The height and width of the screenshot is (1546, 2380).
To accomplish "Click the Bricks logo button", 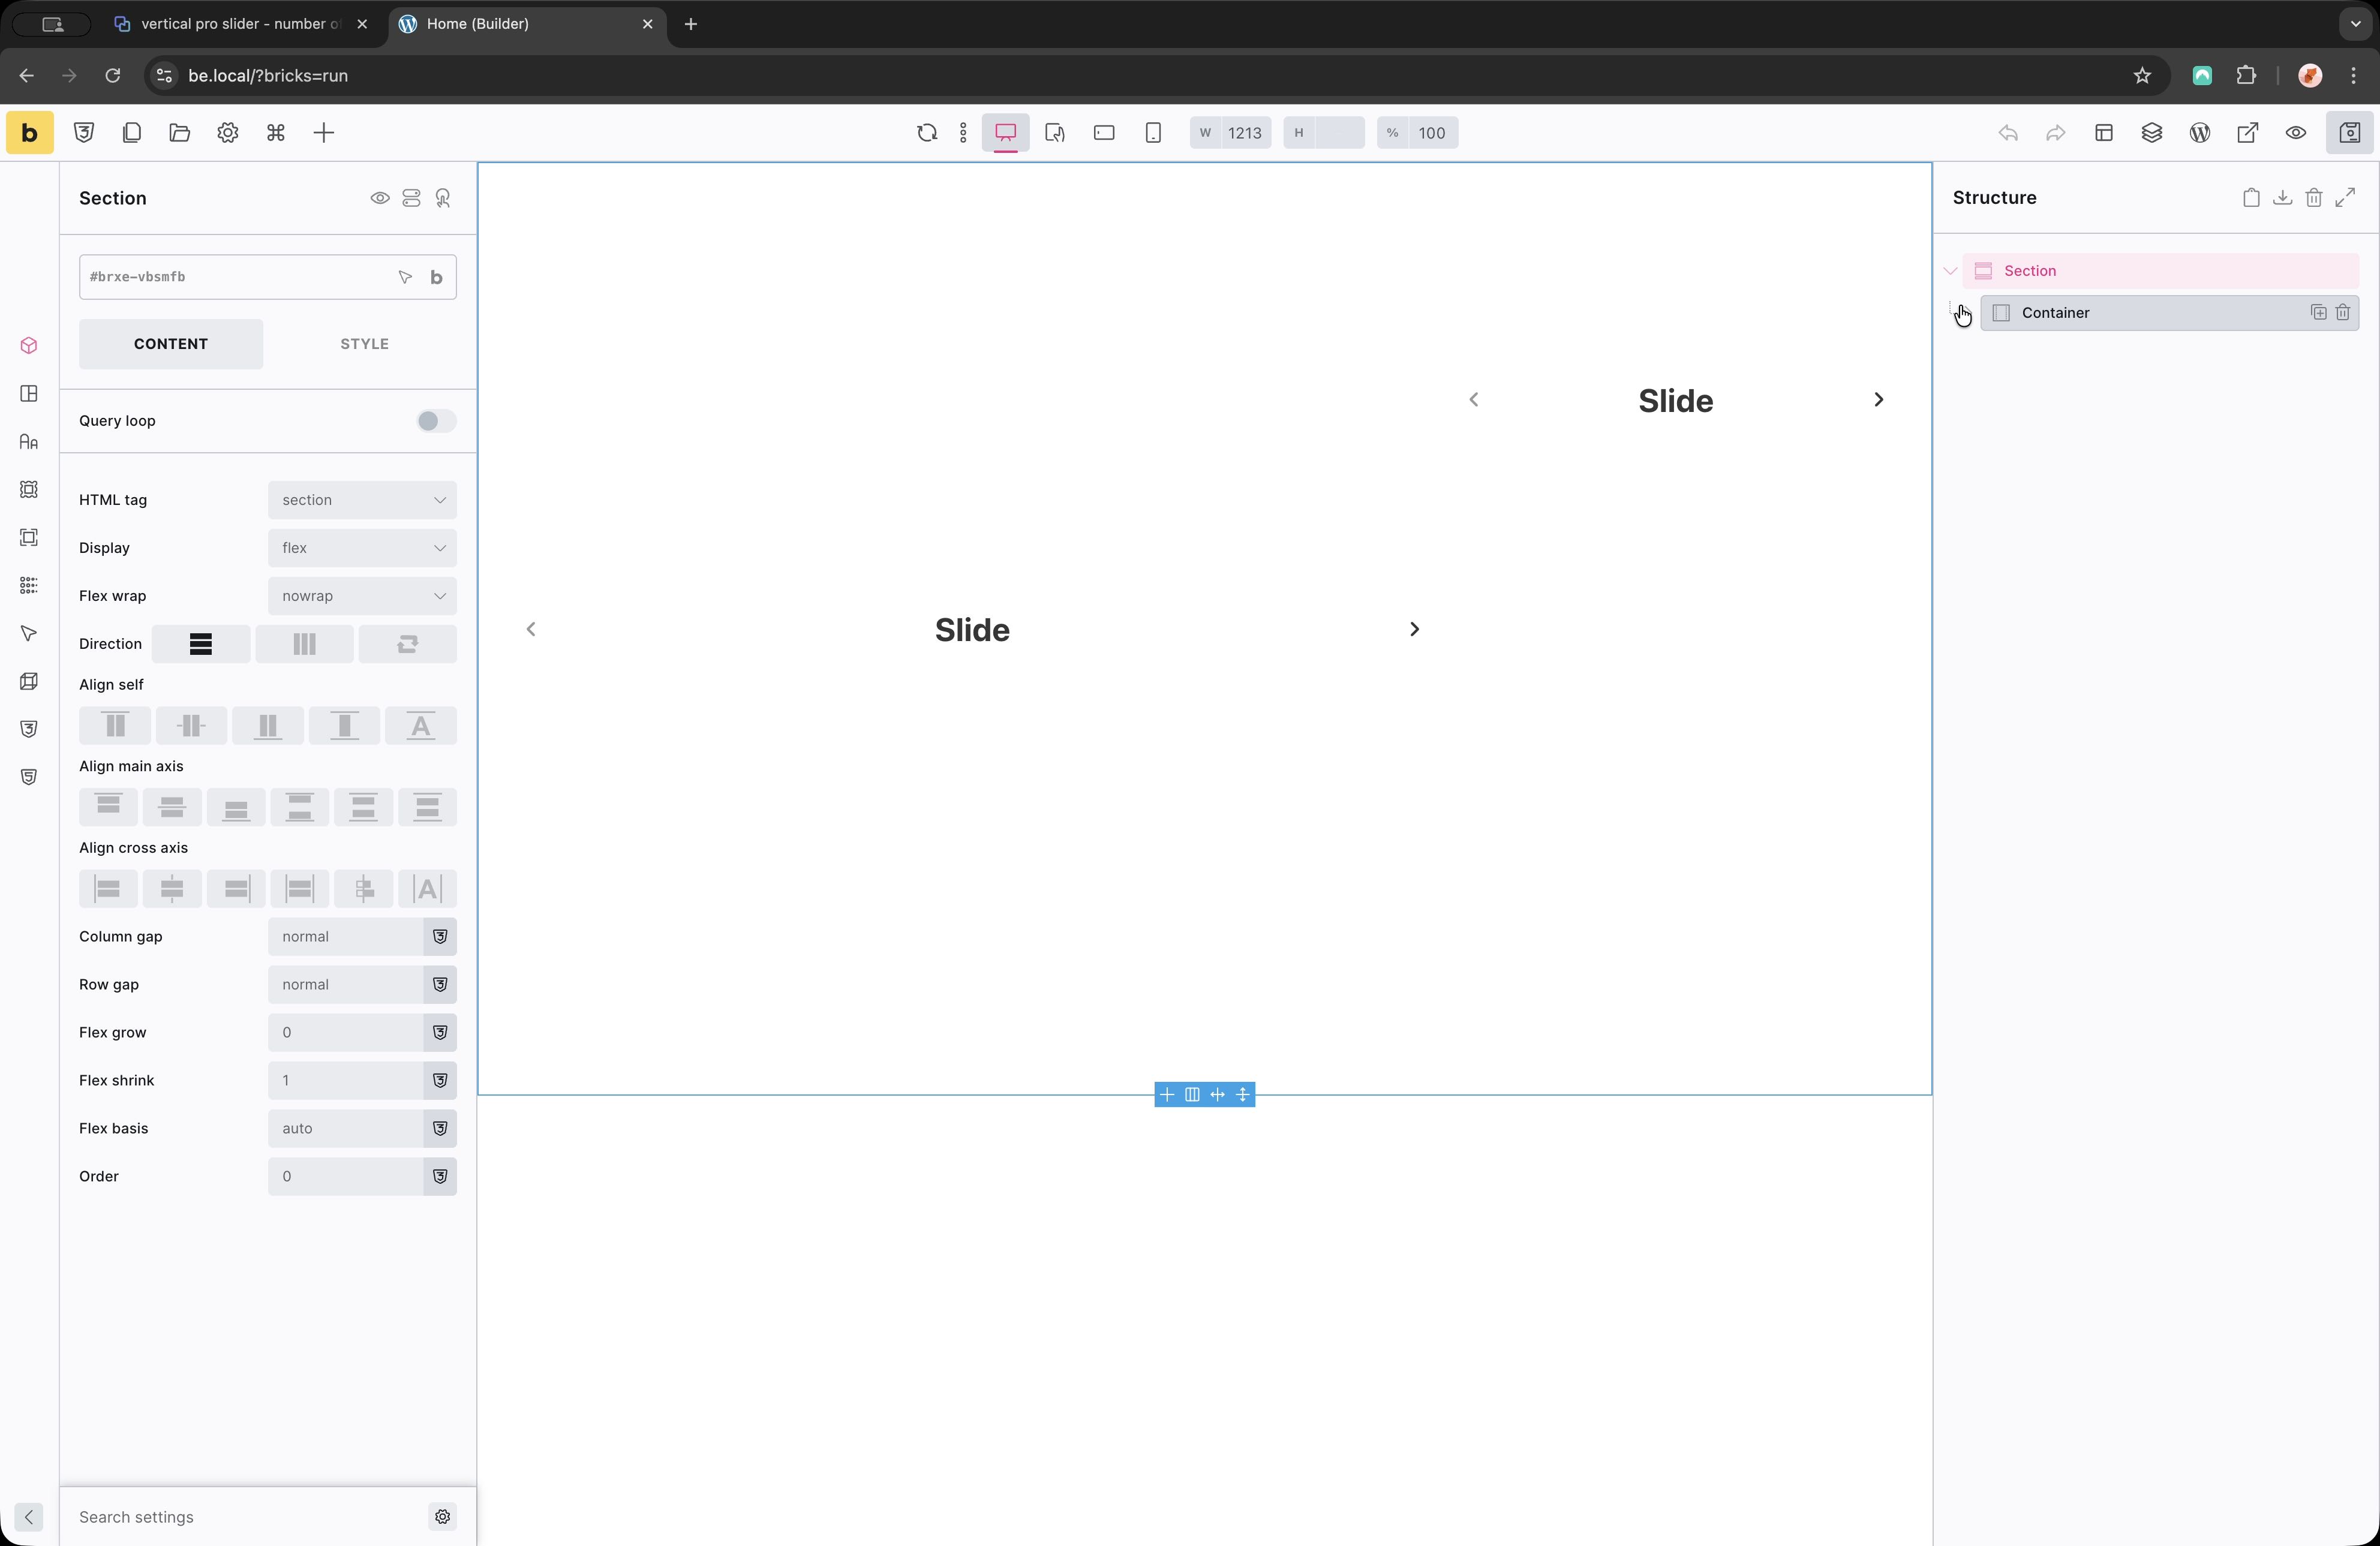I will point(29,133).
